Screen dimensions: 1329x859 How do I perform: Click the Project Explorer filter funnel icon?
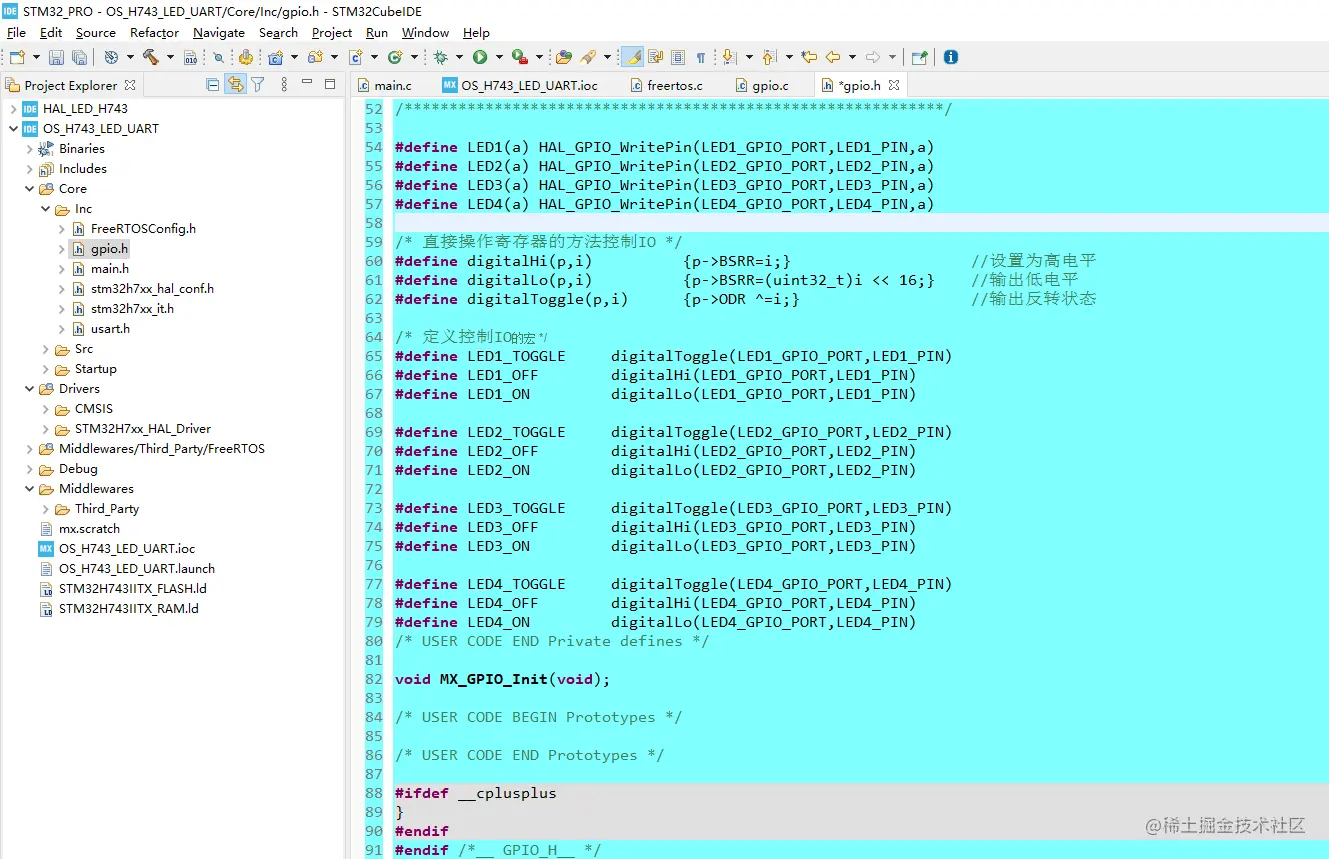point(258,85)
